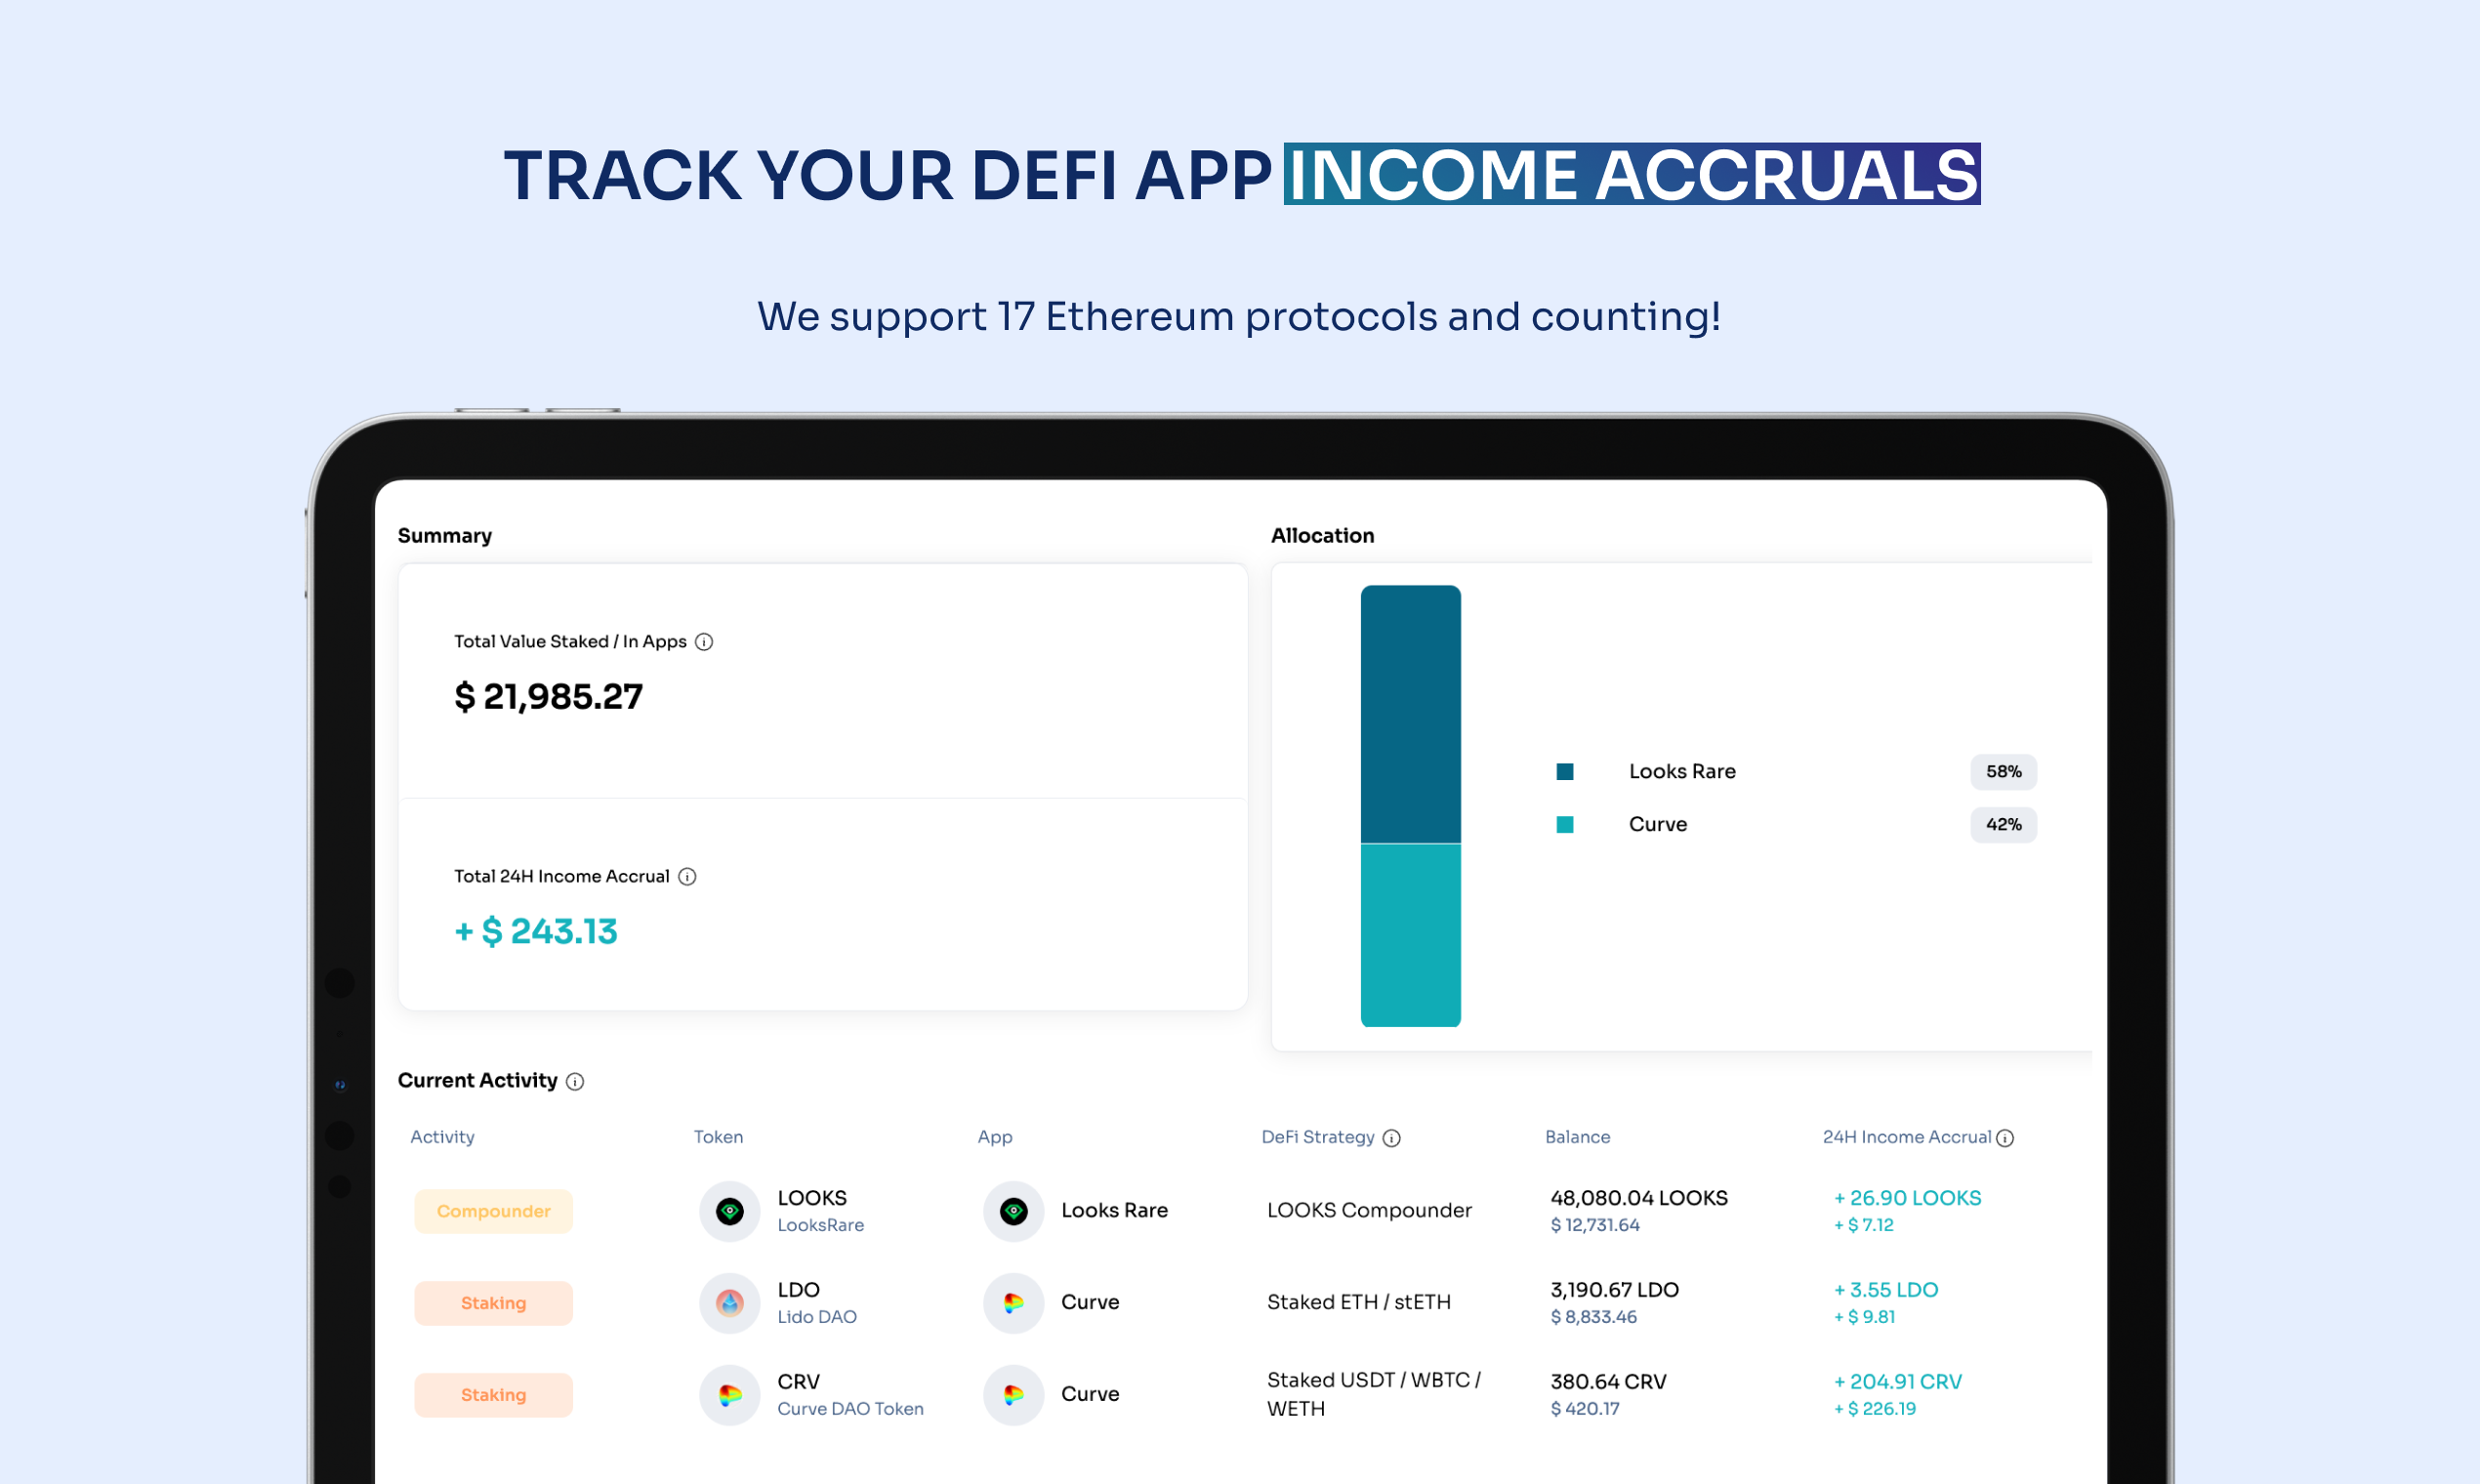
Task: Click 380.64 CRV balance
Action: coord(1608,1383)
